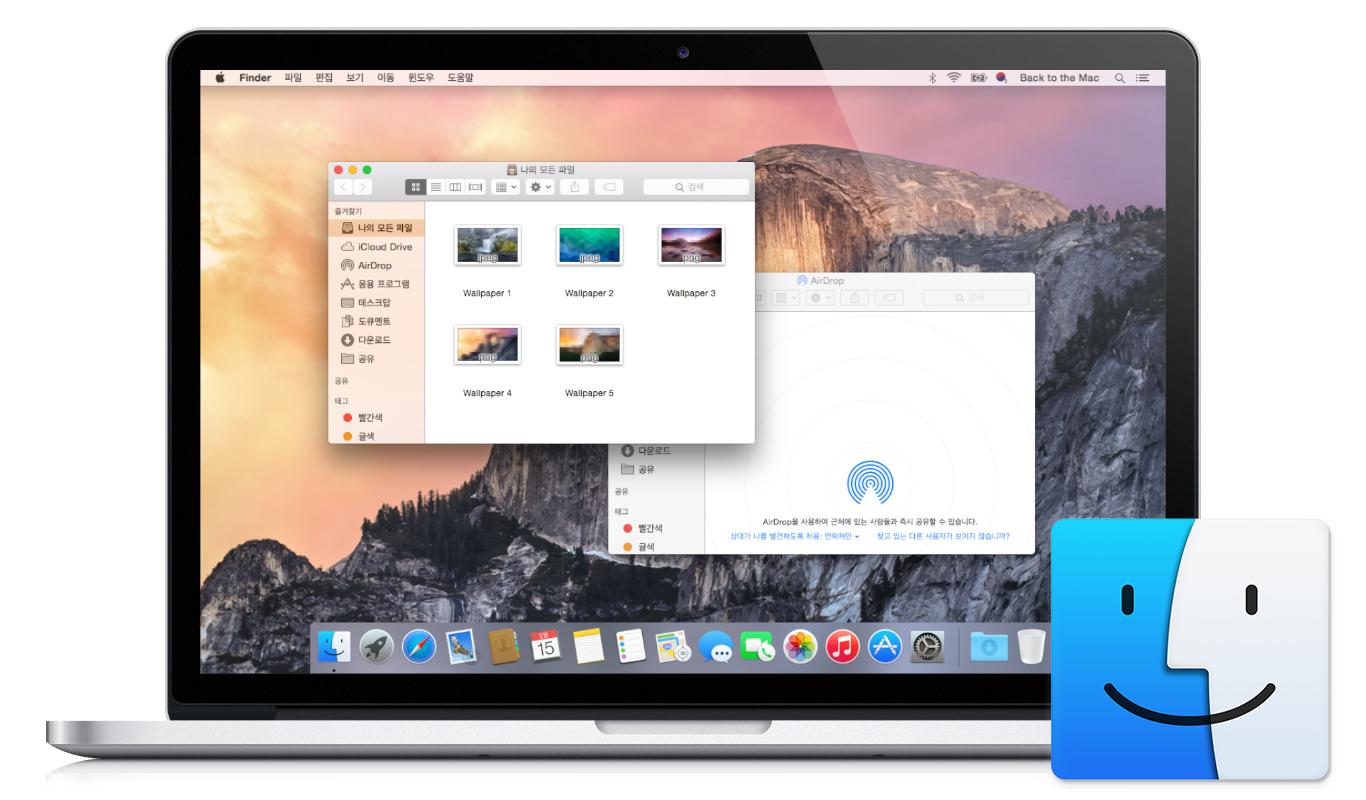Open Reminders list icon in Dock
The image size is (1366, 800).
click(x=631, y=647)
